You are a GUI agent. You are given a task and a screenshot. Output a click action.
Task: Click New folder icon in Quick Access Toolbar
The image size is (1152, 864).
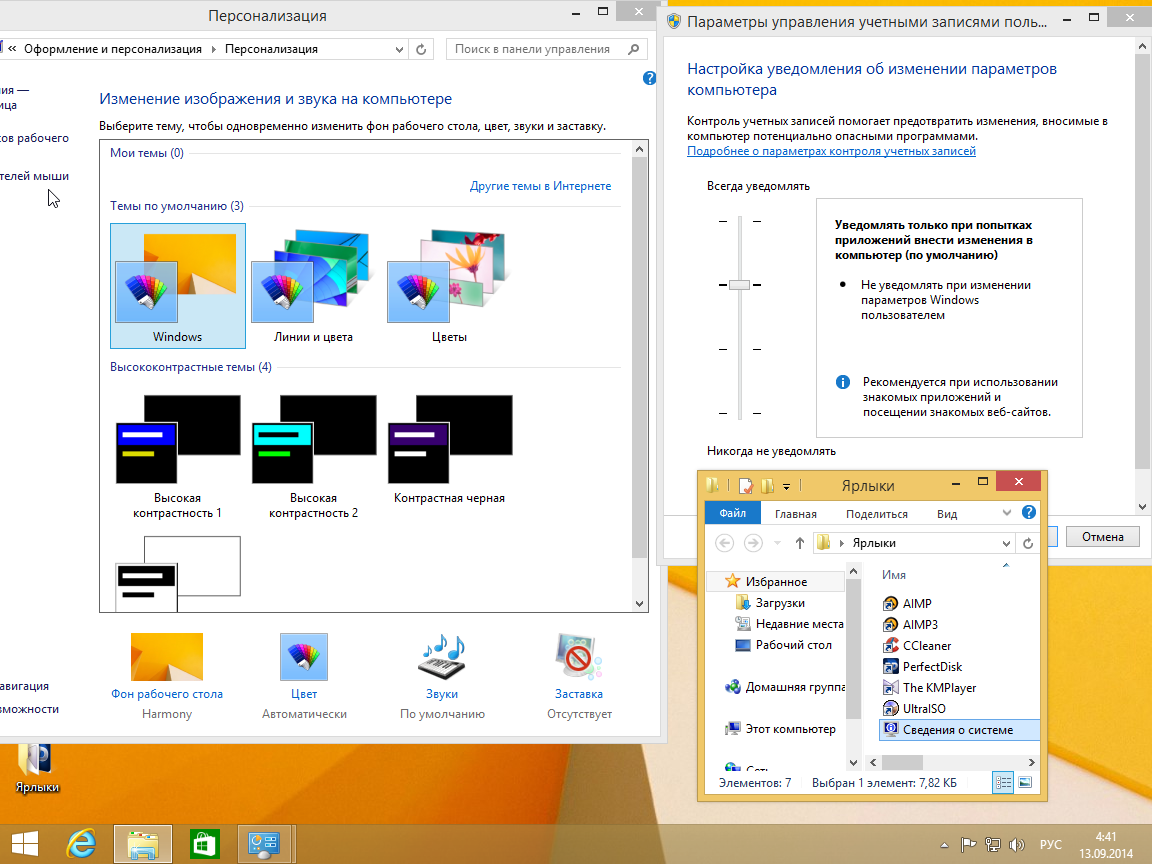tap(768, 485)
